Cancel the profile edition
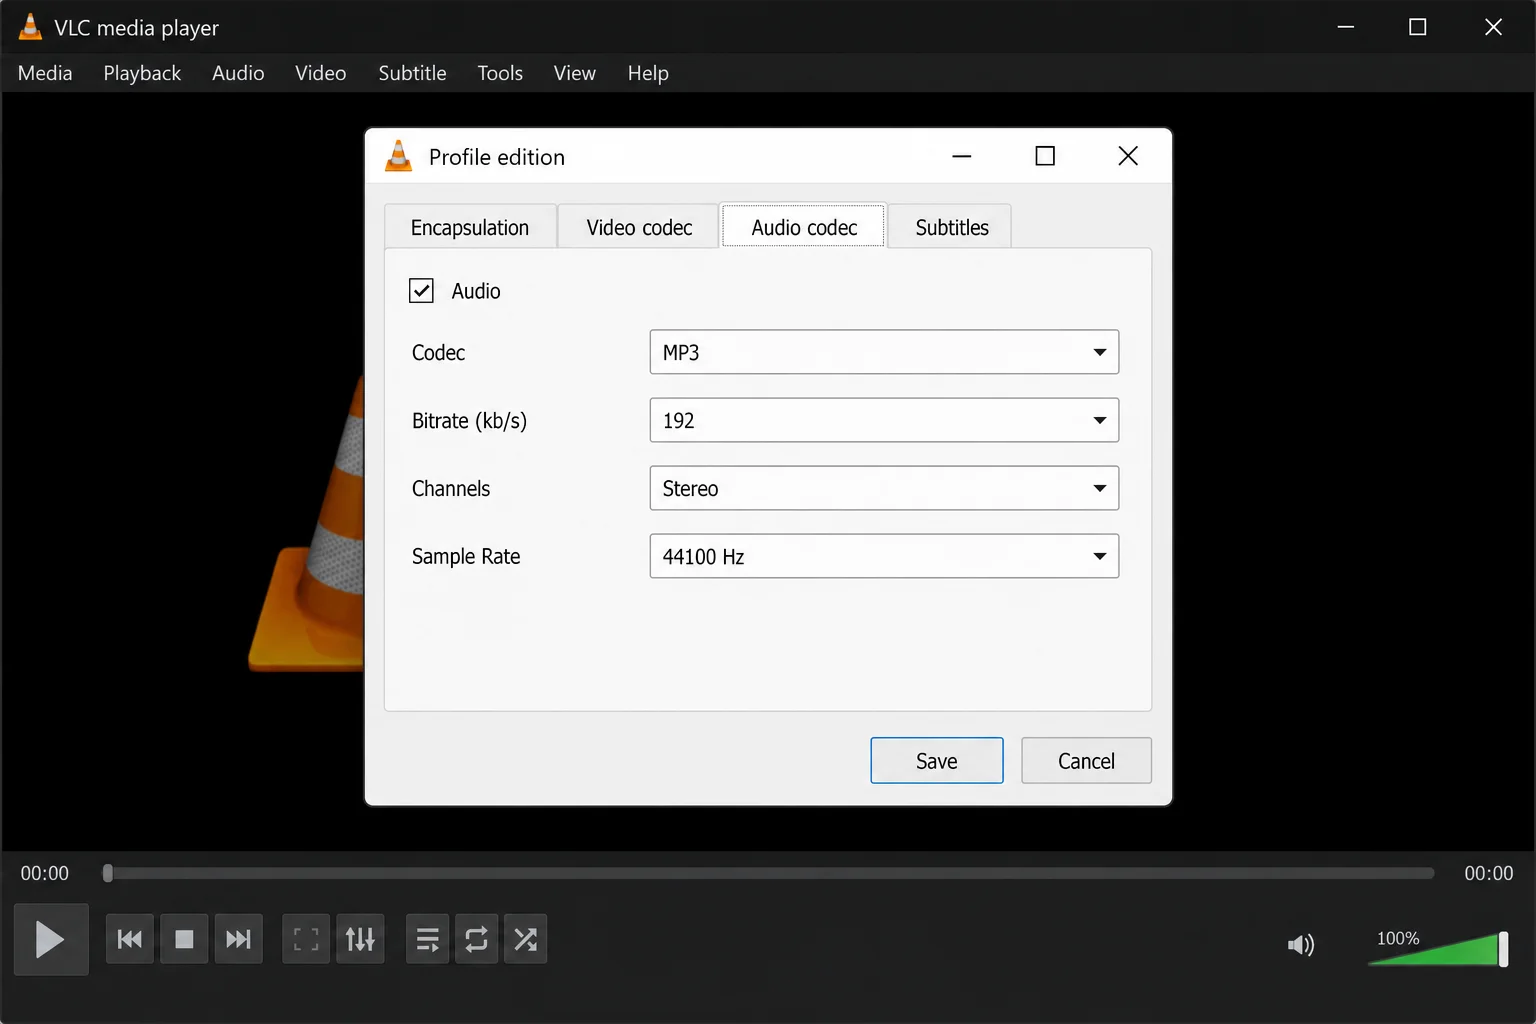The image size is (1536, 1024). (x=1086, y=761)
